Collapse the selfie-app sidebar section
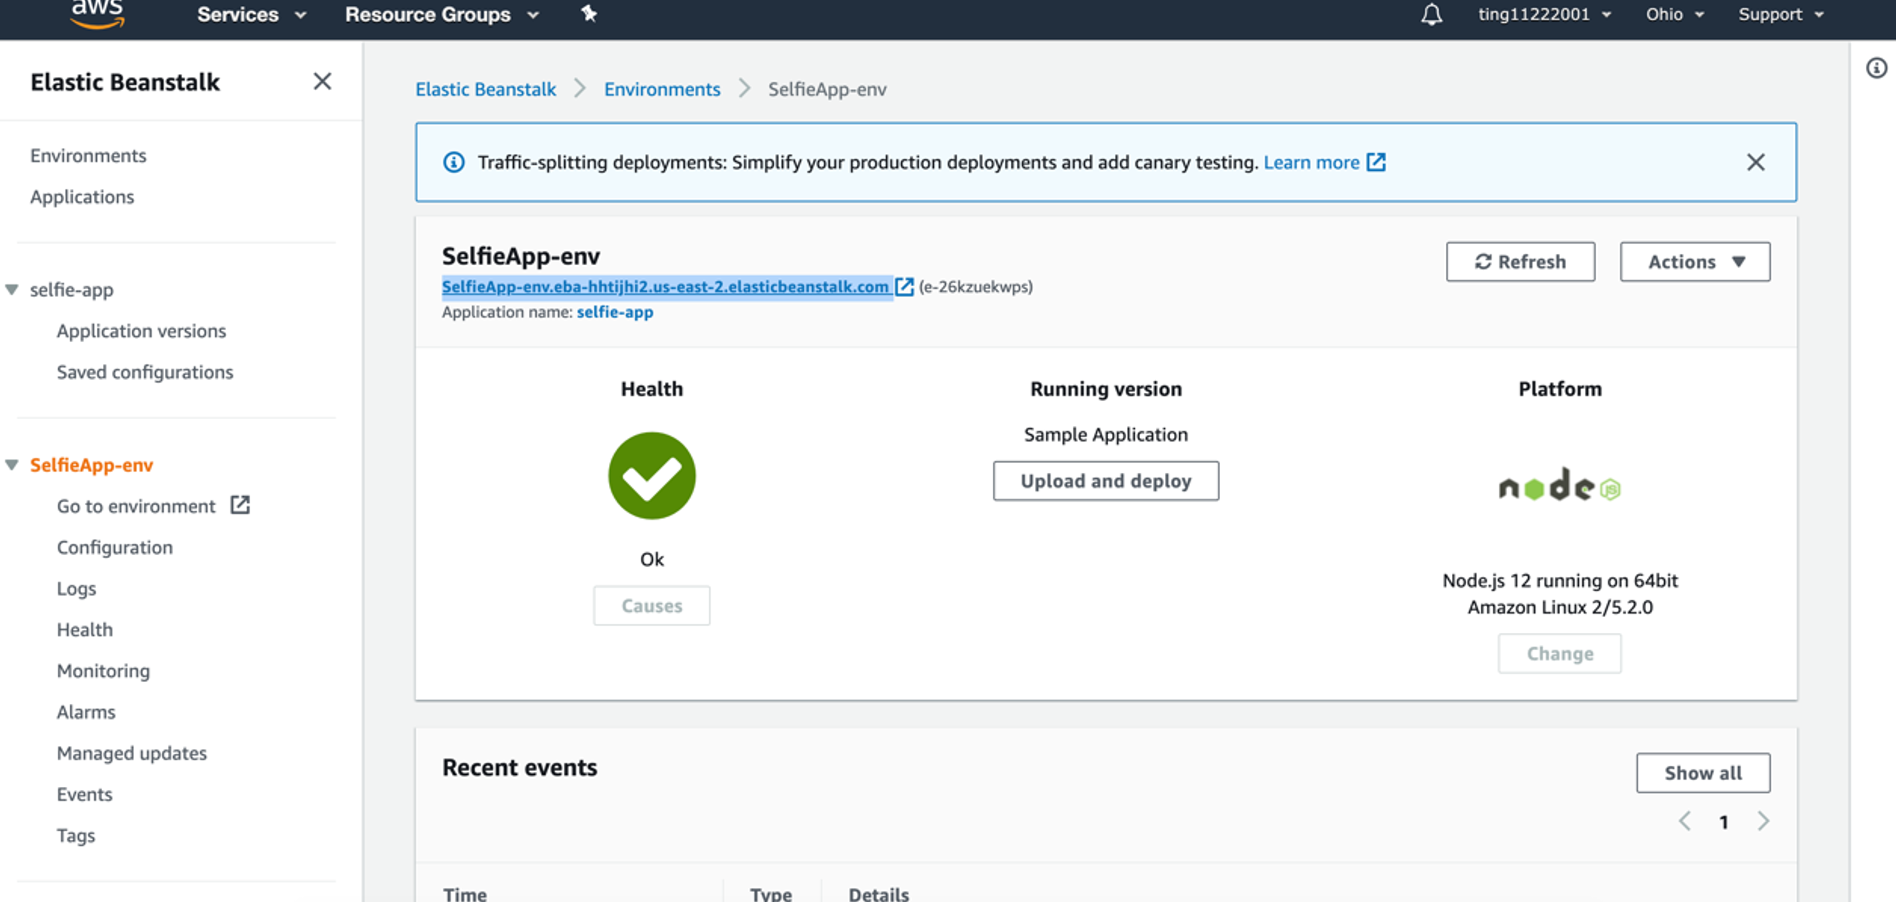Image resolution: width=1896 pixels, height=902 pixels. (x=11, y=289)
